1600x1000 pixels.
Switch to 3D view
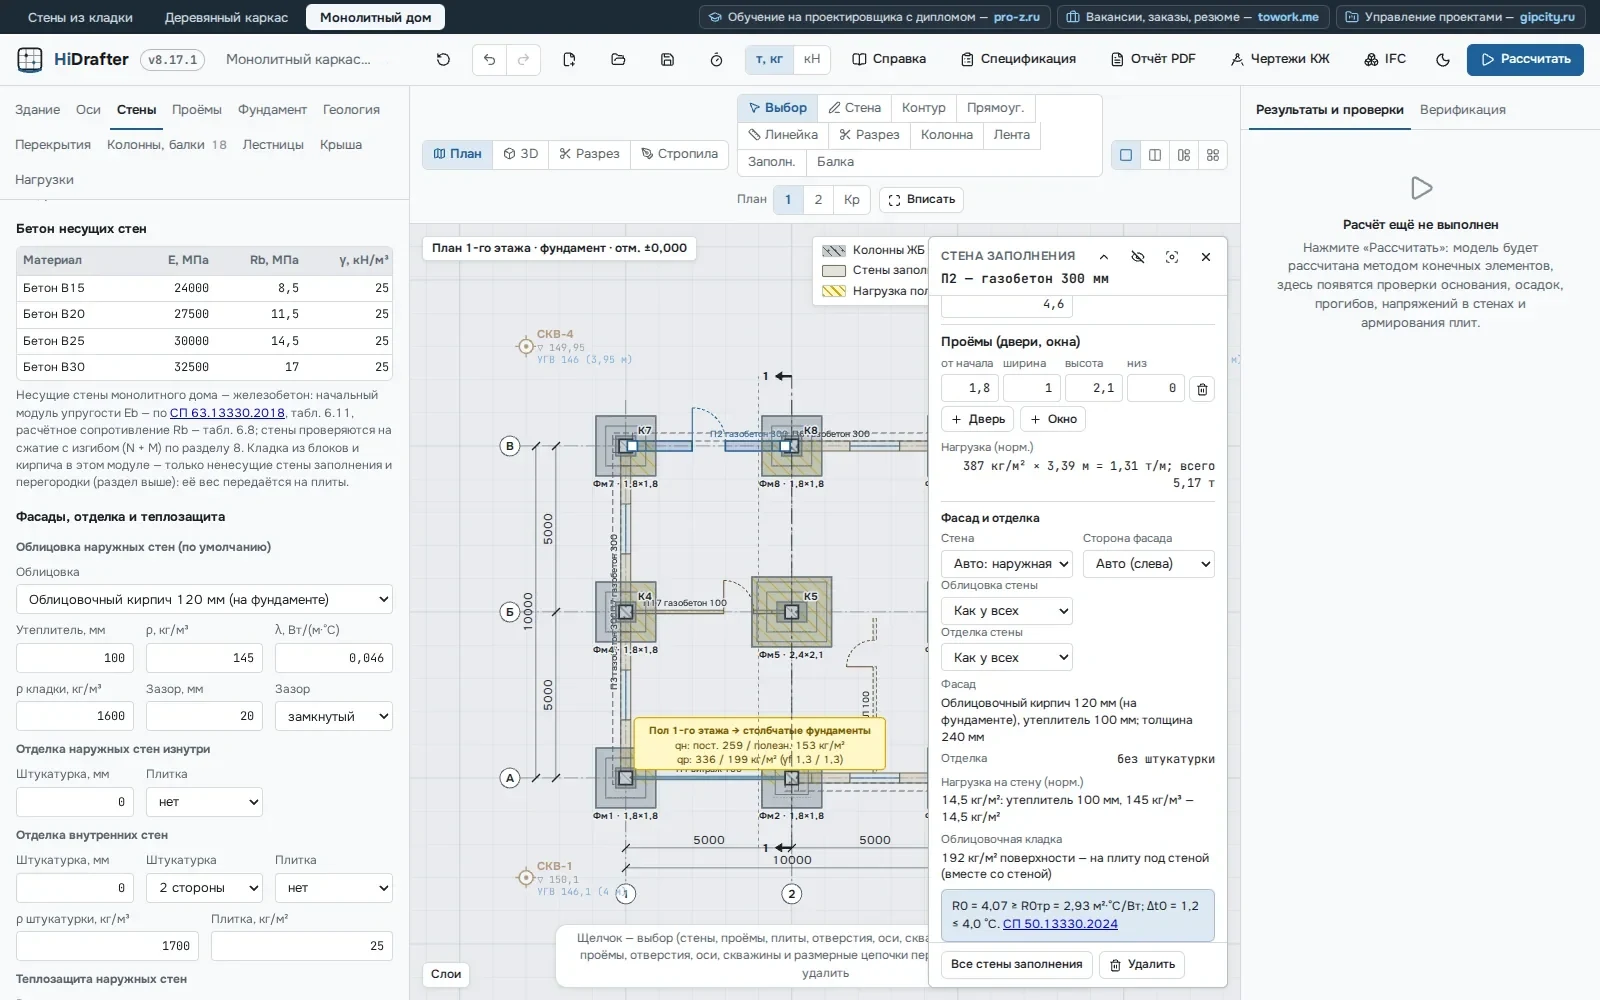point(521,154)
